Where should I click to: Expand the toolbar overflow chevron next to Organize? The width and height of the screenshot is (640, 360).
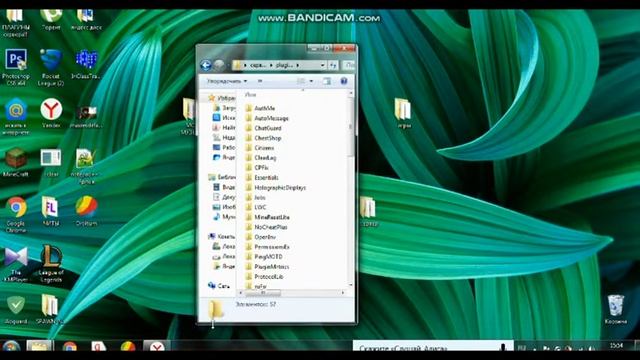pos(260,81)
